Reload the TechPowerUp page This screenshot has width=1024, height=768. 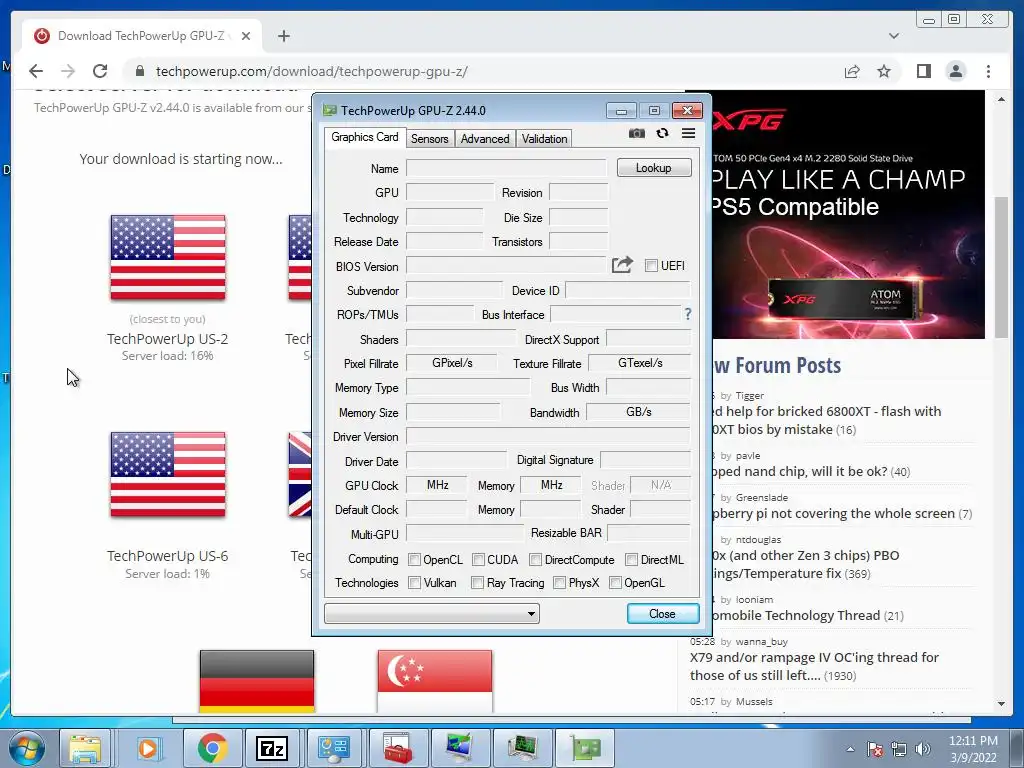100,71
